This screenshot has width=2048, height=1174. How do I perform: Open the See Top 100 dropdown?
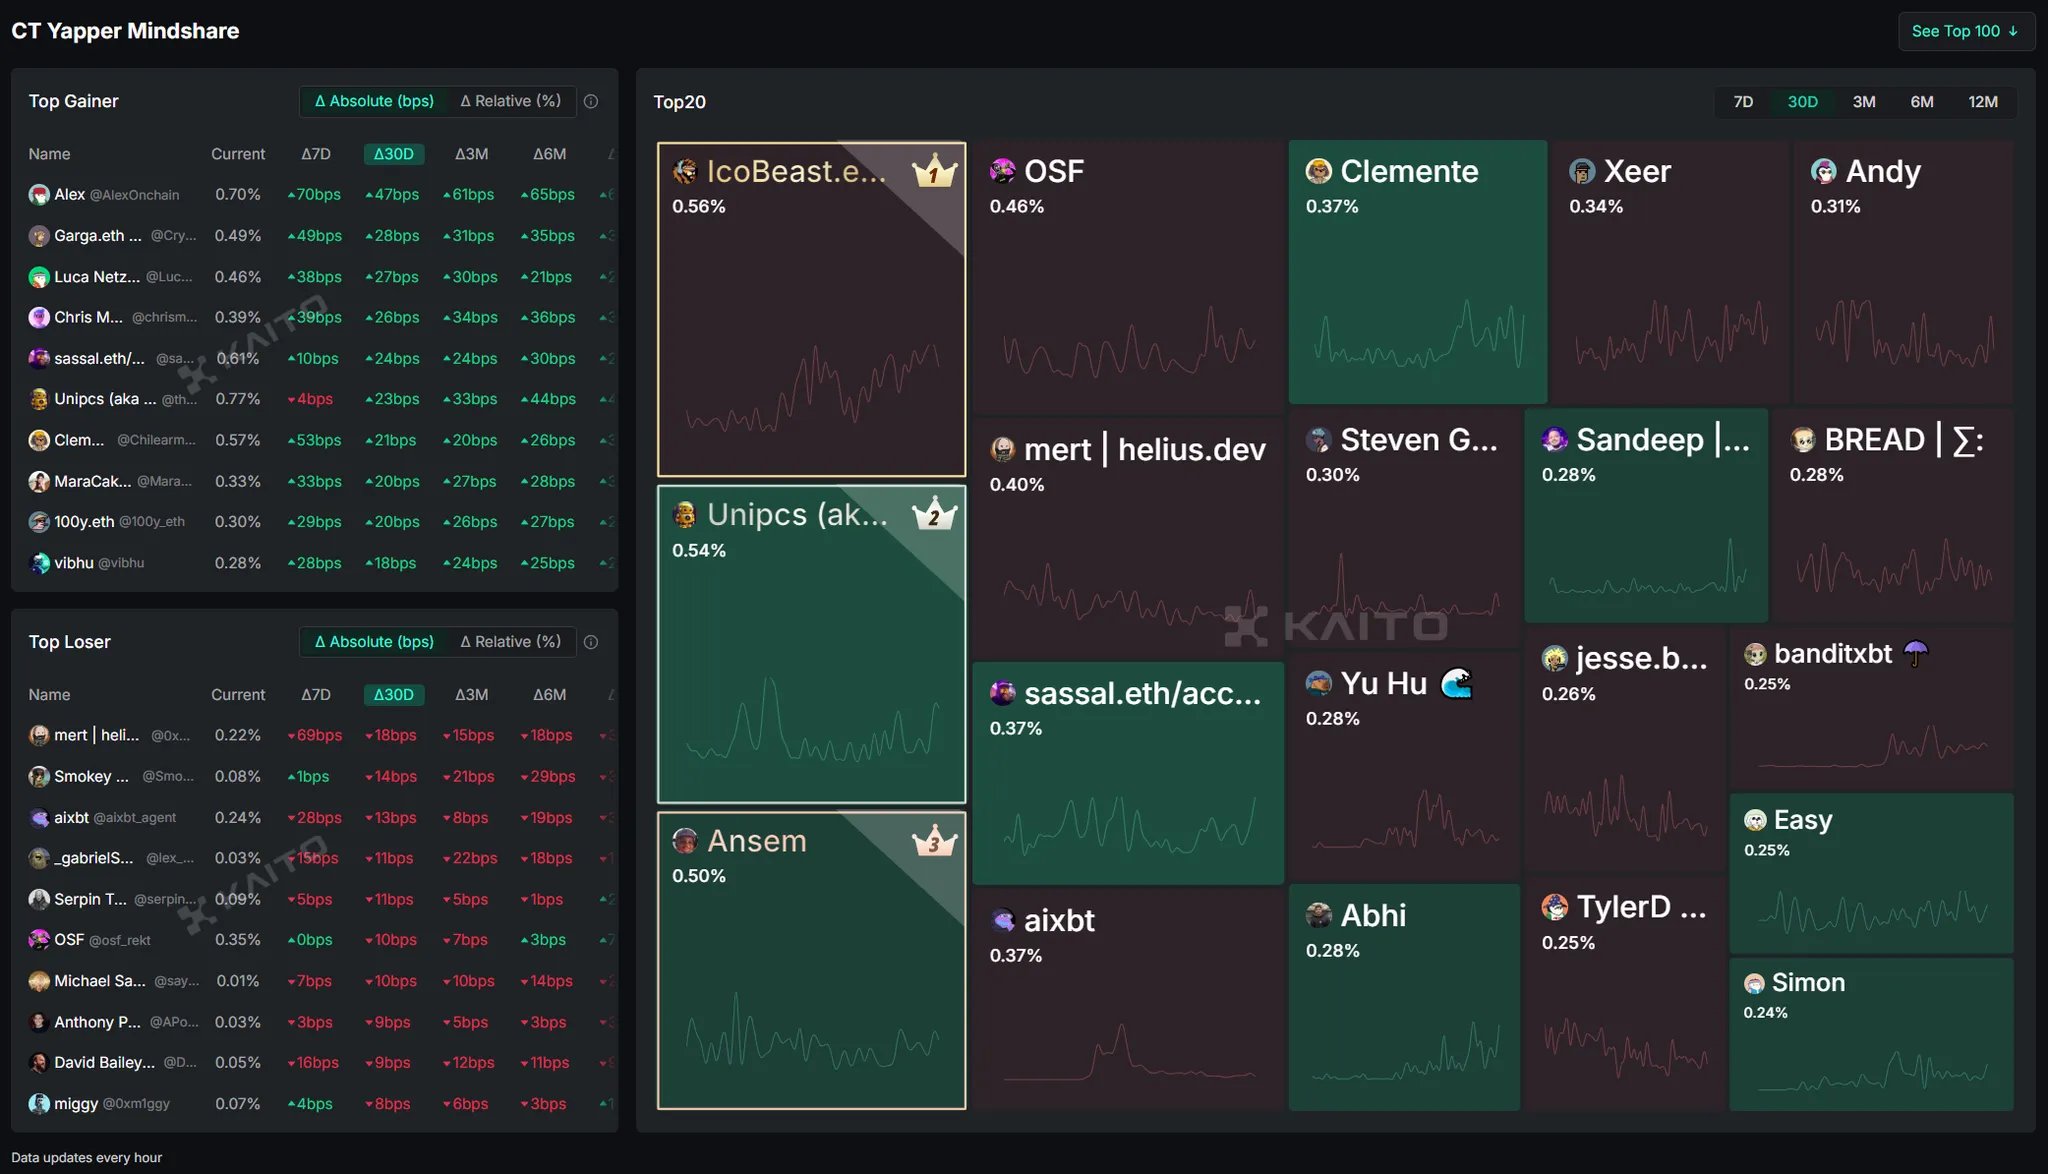(x=1964, y=31)
